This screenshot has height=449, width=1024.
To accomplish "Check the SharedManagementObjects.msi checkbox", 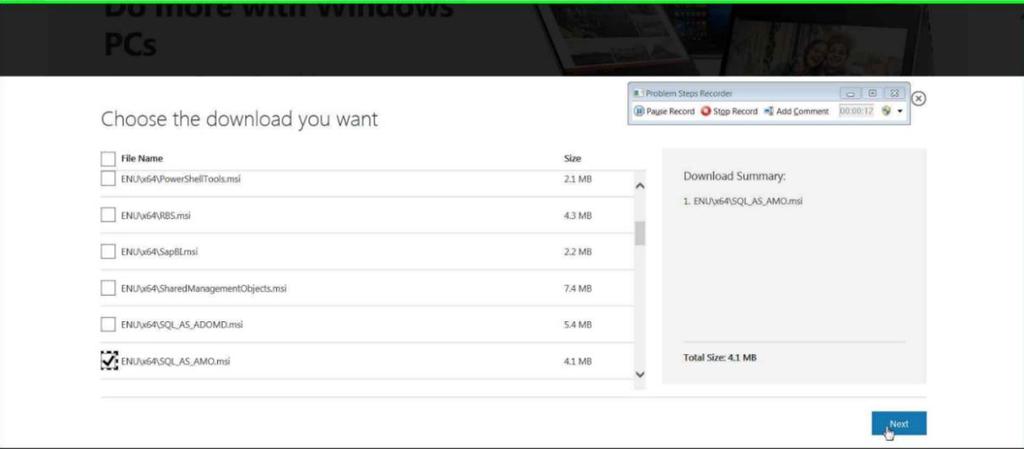I will (x=108, y=288).
